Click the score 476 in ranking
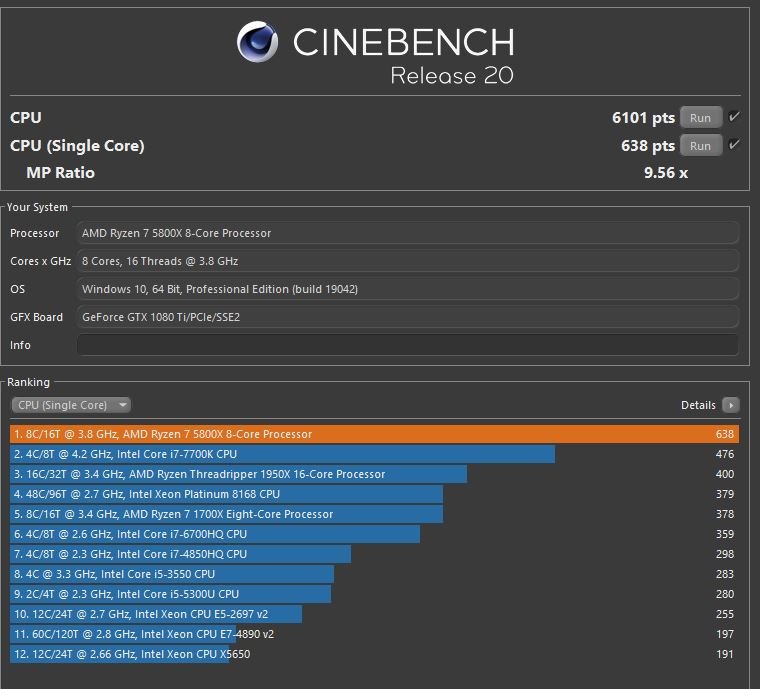Screen dimensions: 760x689 (x=725, y=454)
